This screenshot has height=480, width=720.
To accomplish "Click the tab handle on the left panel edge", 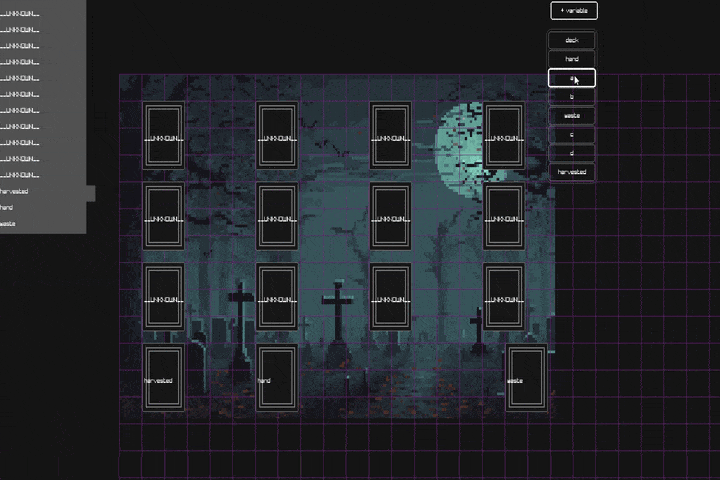I will (91, 193).
